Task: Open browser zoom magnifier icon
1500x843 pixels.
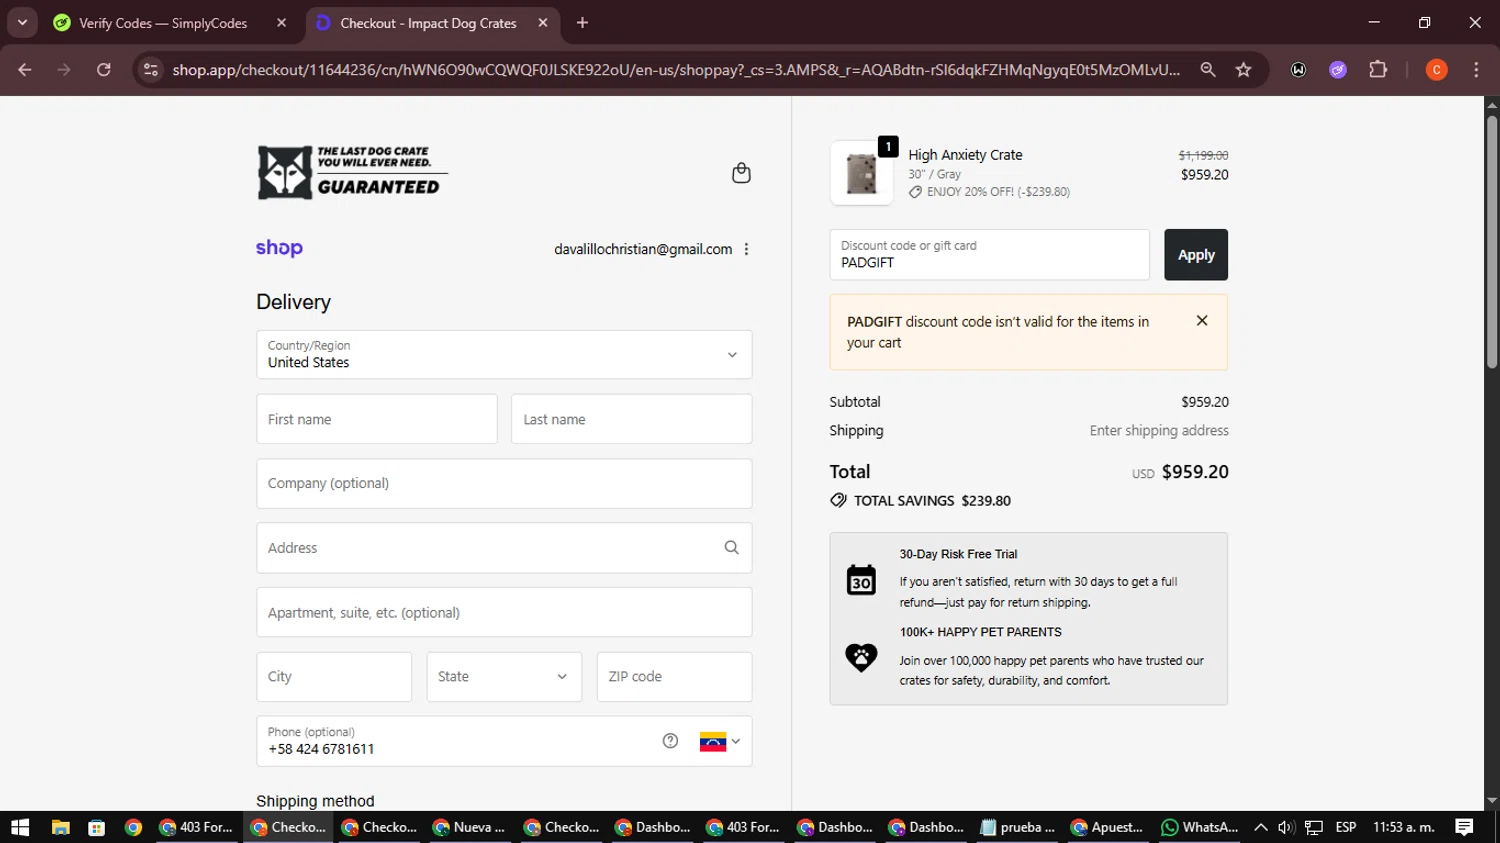Action: click(1208, 70)
